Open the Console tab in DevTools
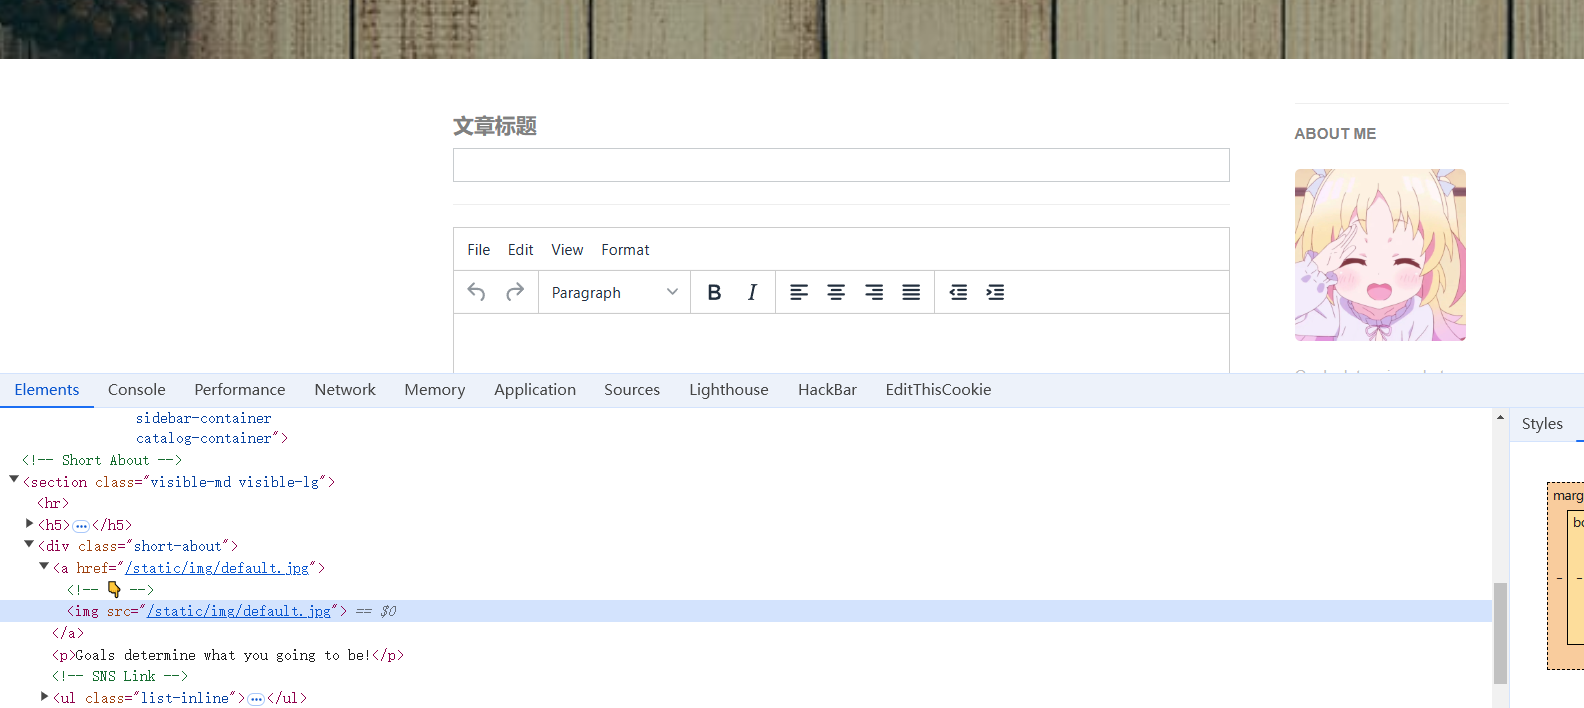This screenshot has height=708, width=1584. tap(137, 390)
